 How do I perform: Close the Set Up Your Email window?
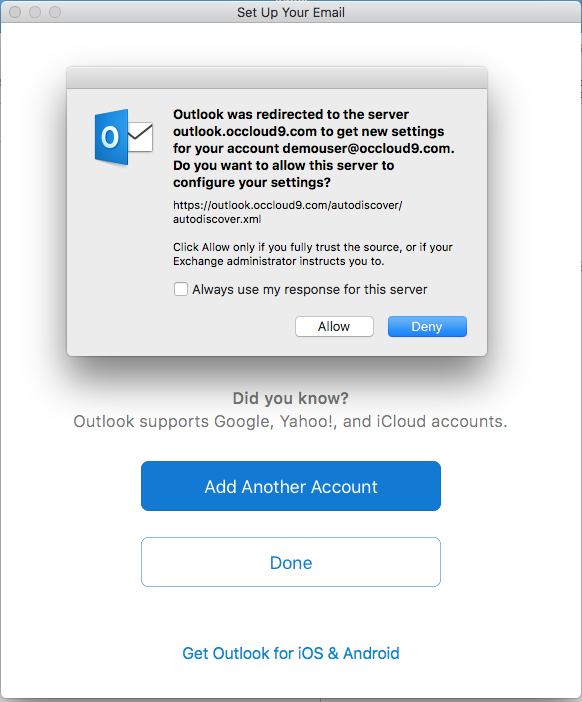click(15, 12)
